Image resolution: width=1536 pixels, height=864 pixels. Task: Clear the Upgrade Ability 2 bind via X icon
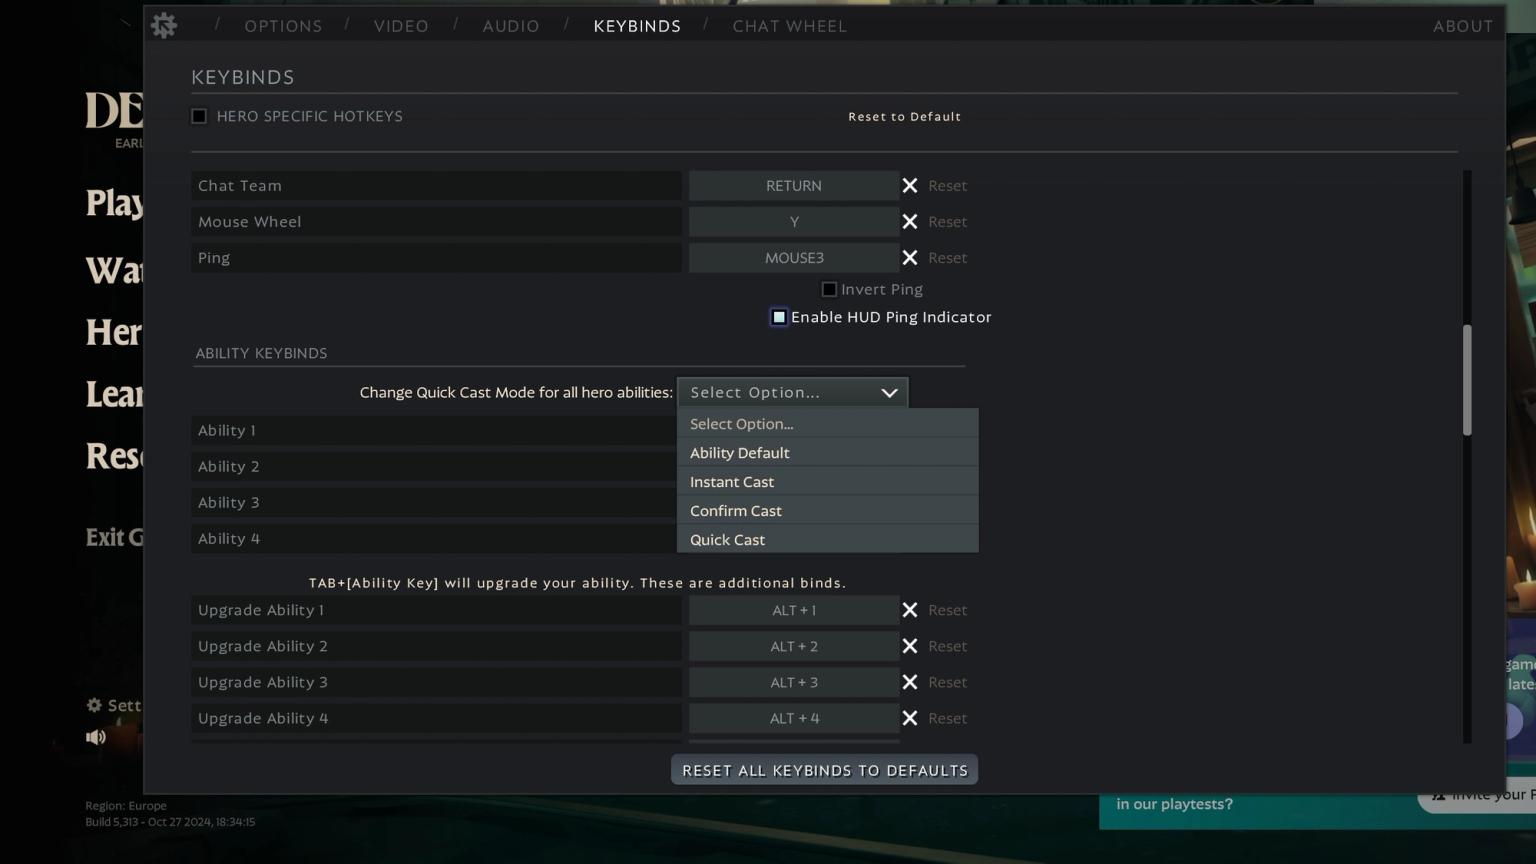[x=910, y=646]
